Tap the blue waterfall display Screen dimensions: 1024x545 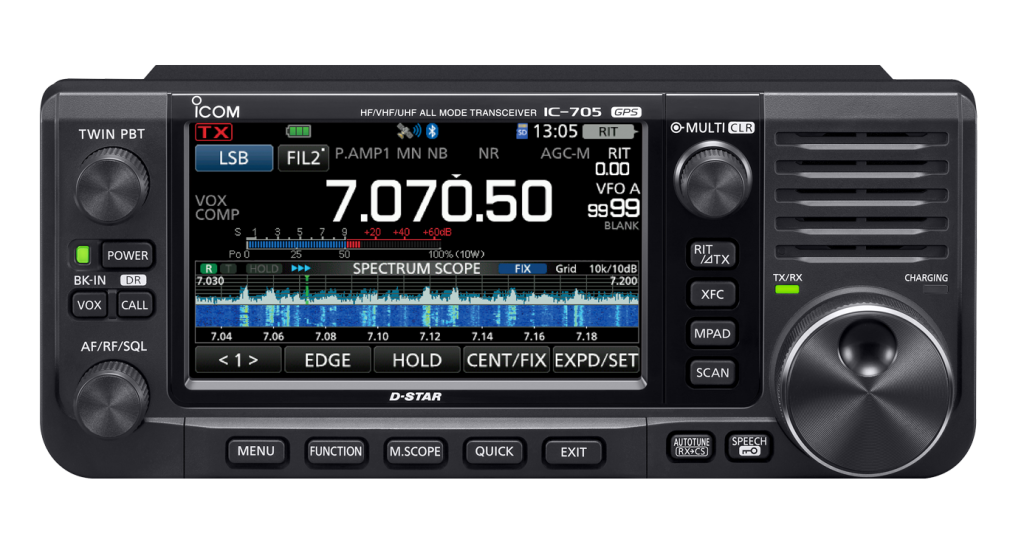pos(417,316)
